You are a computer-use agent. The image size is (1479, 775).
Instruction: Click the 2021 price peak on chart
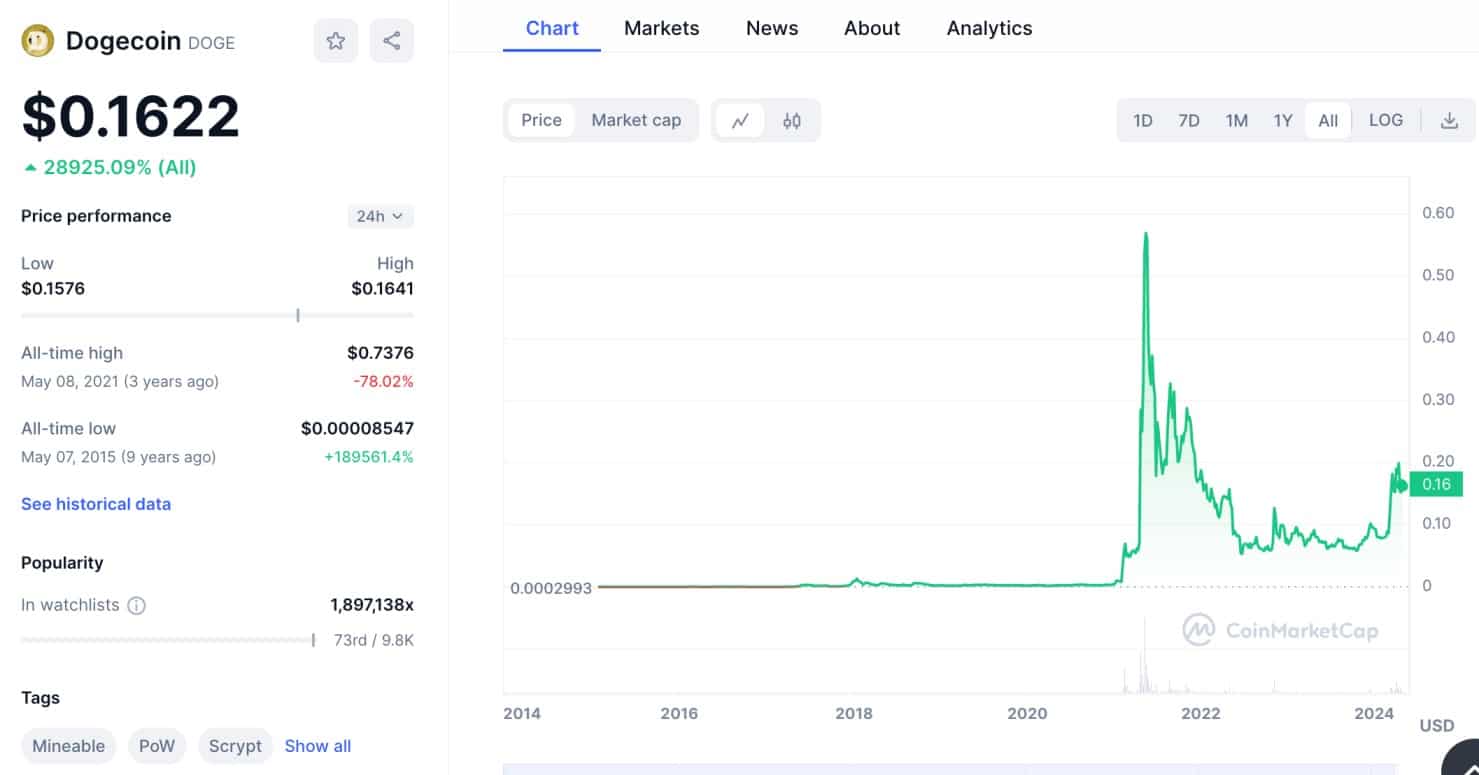[x=1145, y=234]
